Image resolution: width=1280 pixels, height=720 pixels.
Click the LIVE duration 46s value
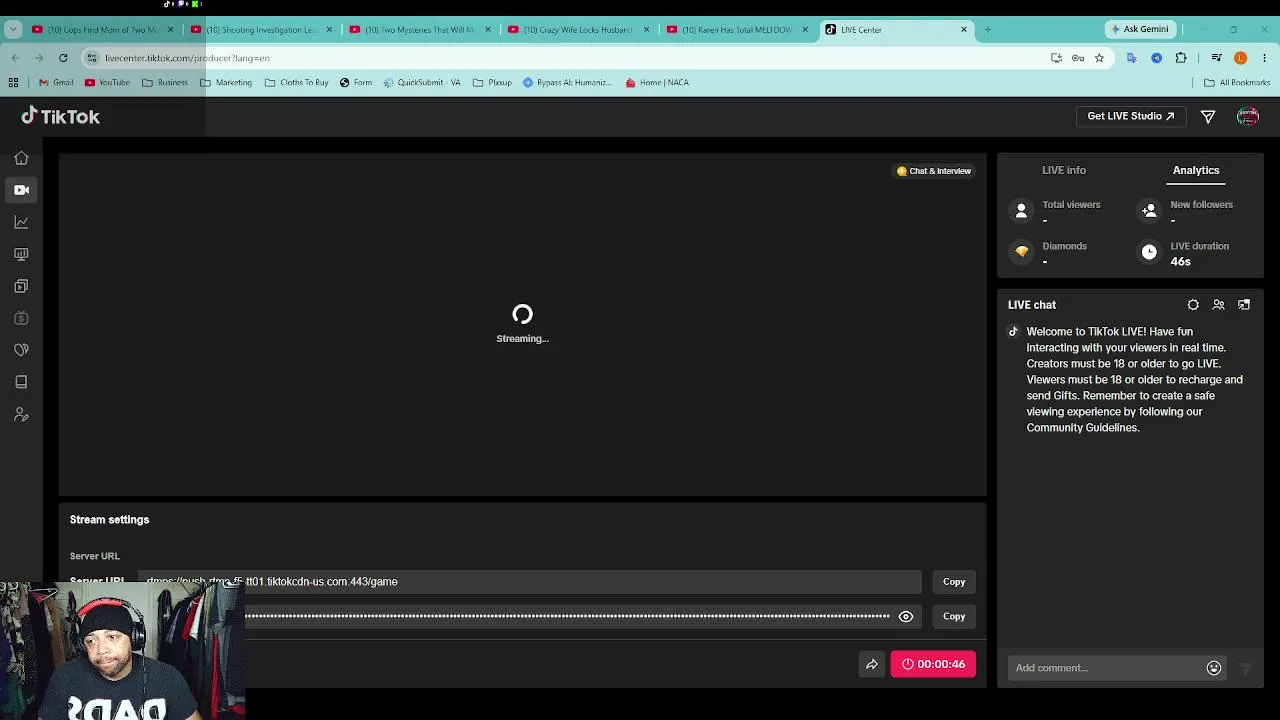click(x=1180, y=262)
